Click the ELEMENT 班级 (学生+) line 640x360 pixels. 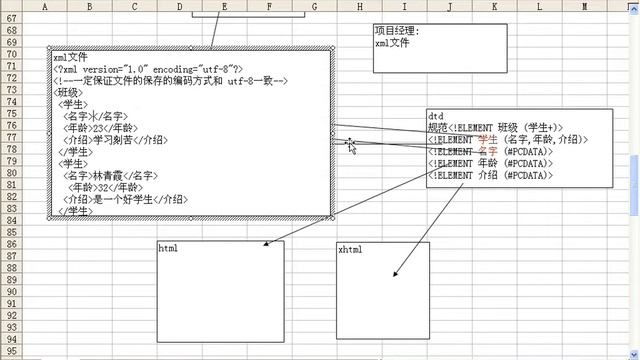pyautogui.click(x=506, y=128)
